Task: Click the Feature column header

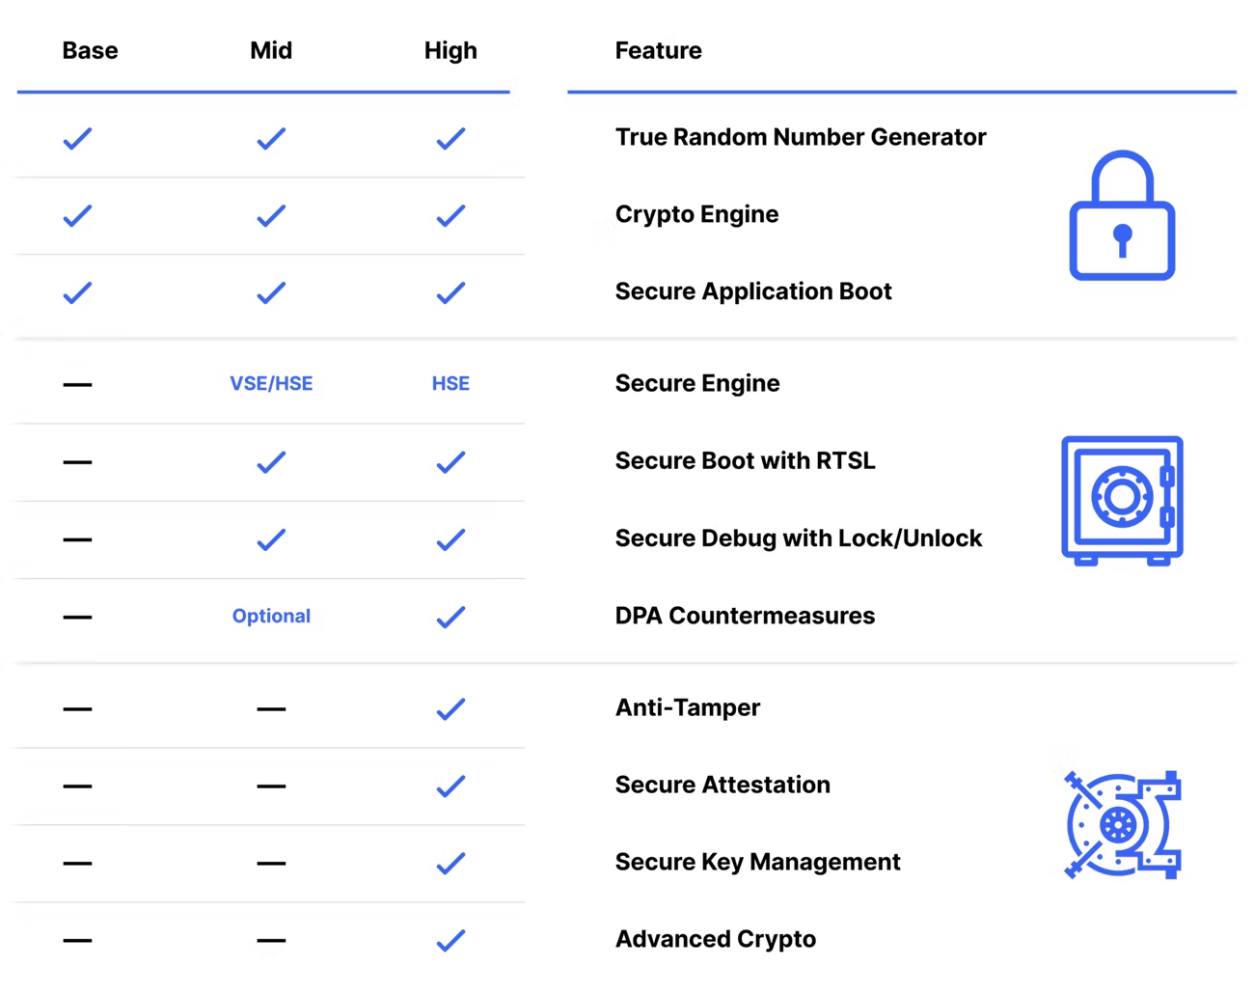Action: (x=658, y=51)
